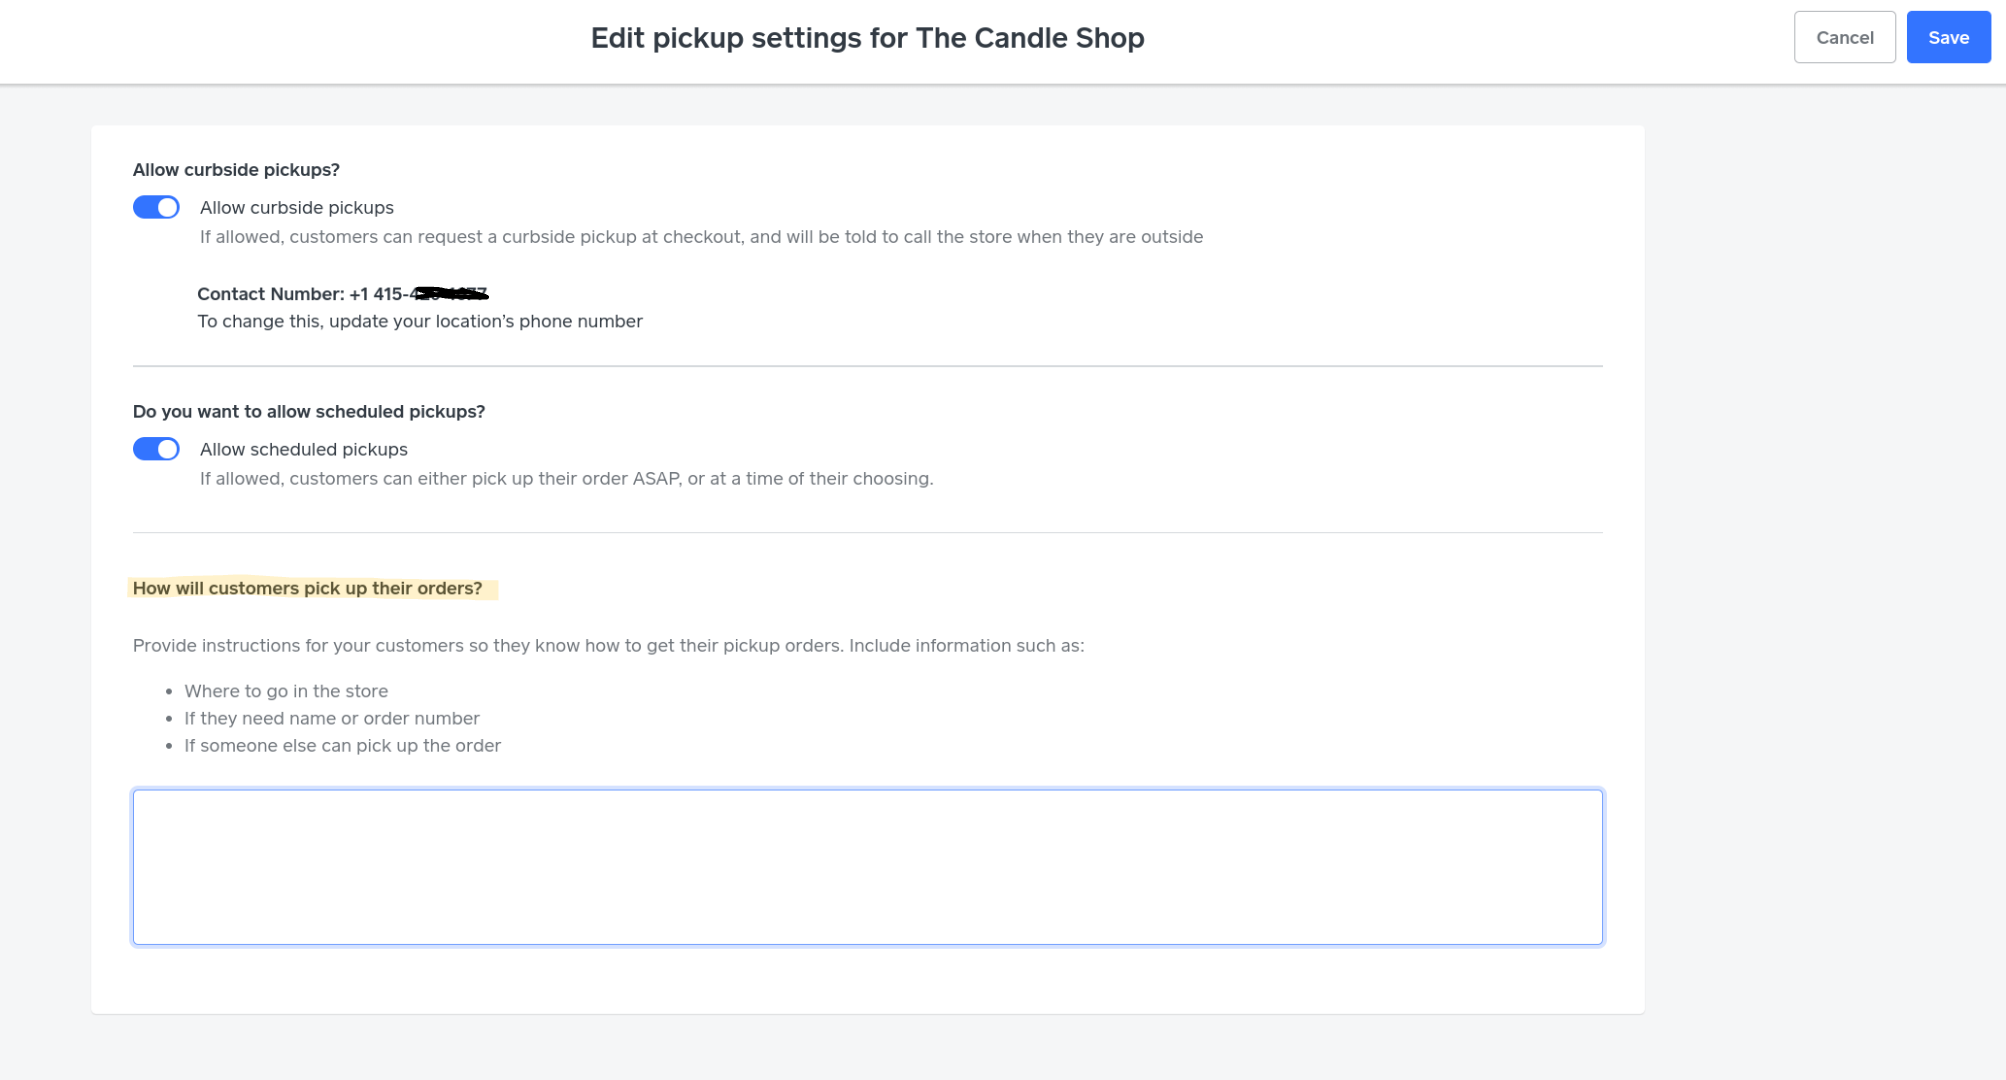Click the highlighted 'How will customers pick up their orders?' heading
Screen dimensions: 2006x1080
tap(307, 588)
